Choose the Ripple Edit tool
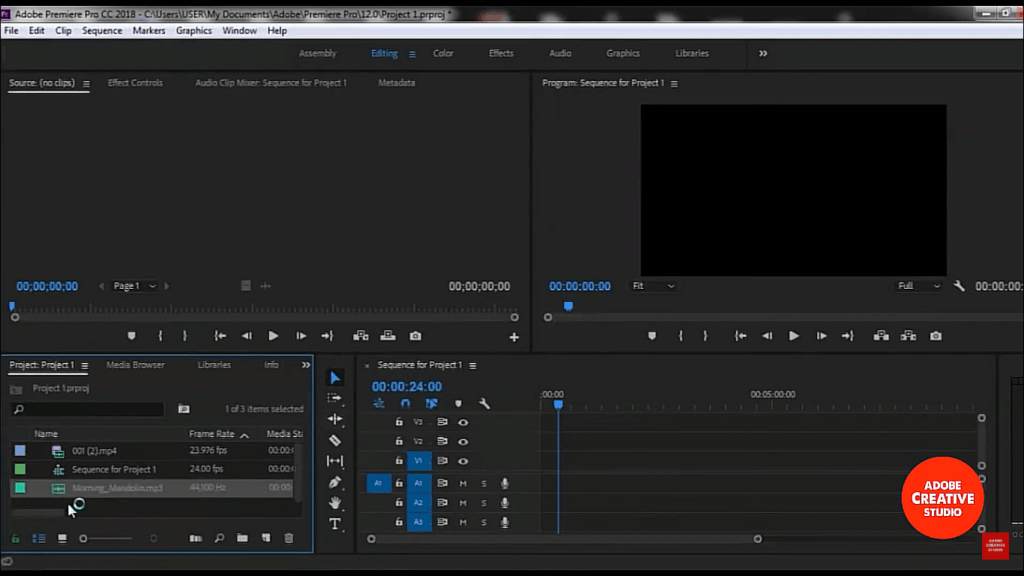This screenshot has width=1024, height=576. (x=334, y=419)
